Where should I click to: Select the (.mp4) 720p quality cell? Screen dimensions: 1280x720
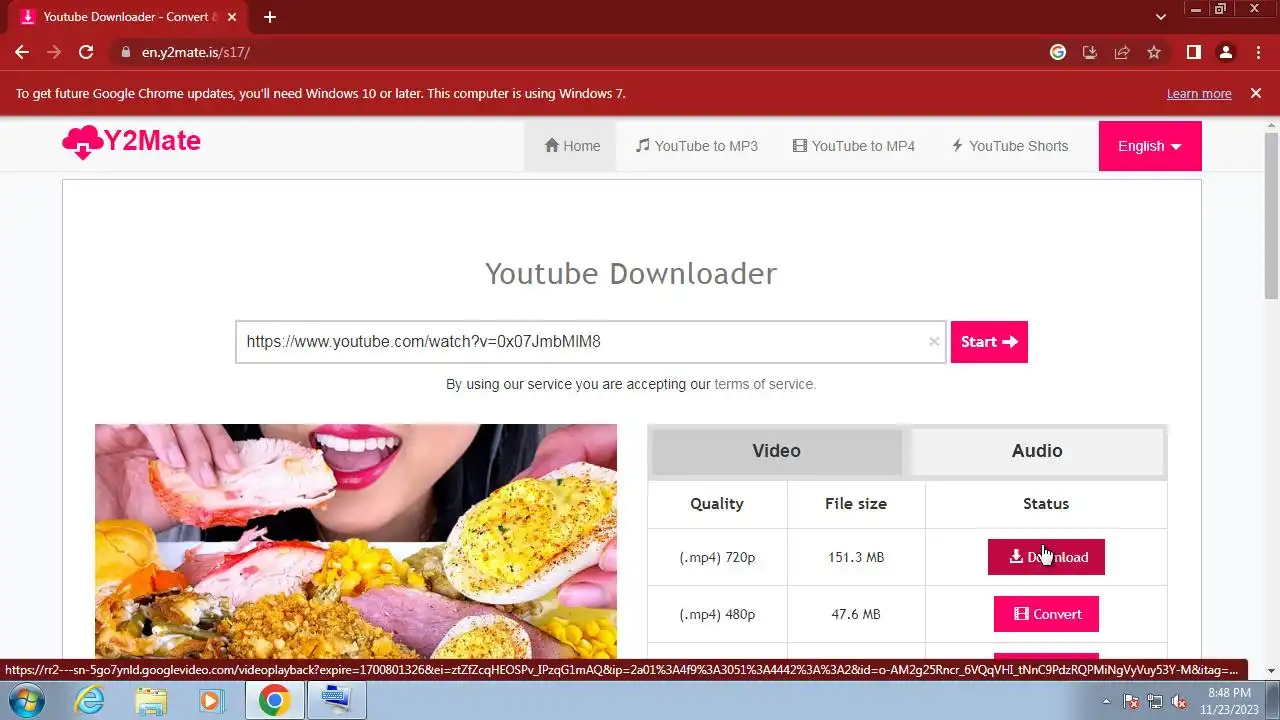(x=717, y=557)
